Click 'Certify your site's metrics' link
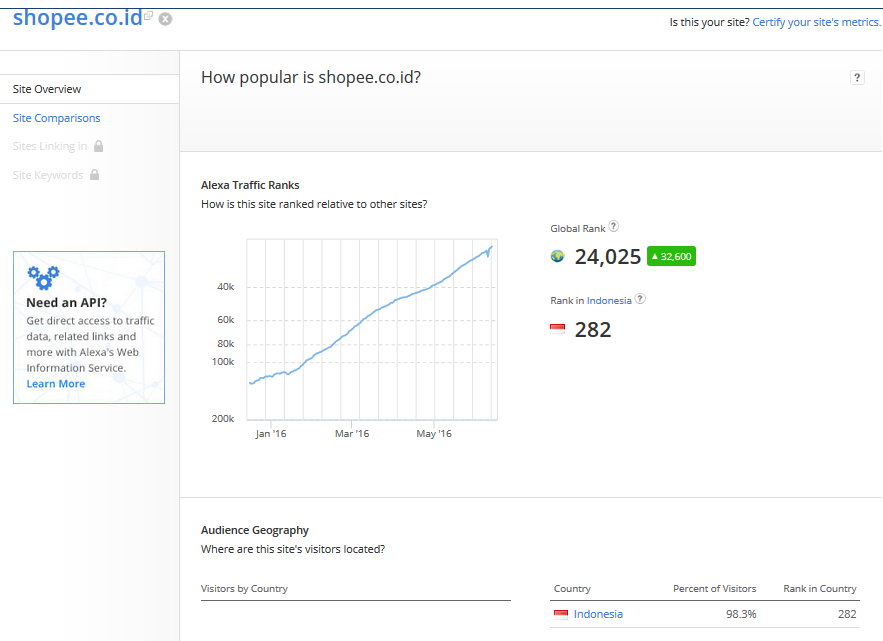Image resolution: width=883 pixels, height=641 pixels. (x=815, y=21)
